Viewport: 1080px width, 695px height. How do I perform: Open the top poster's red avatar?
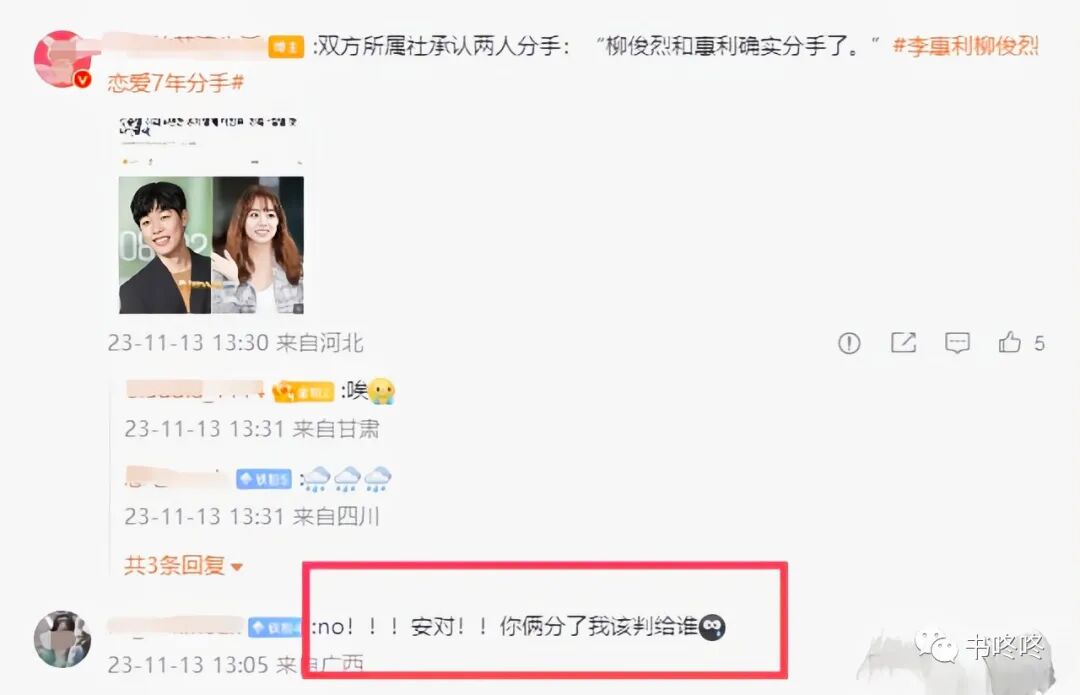click(63, 59)
